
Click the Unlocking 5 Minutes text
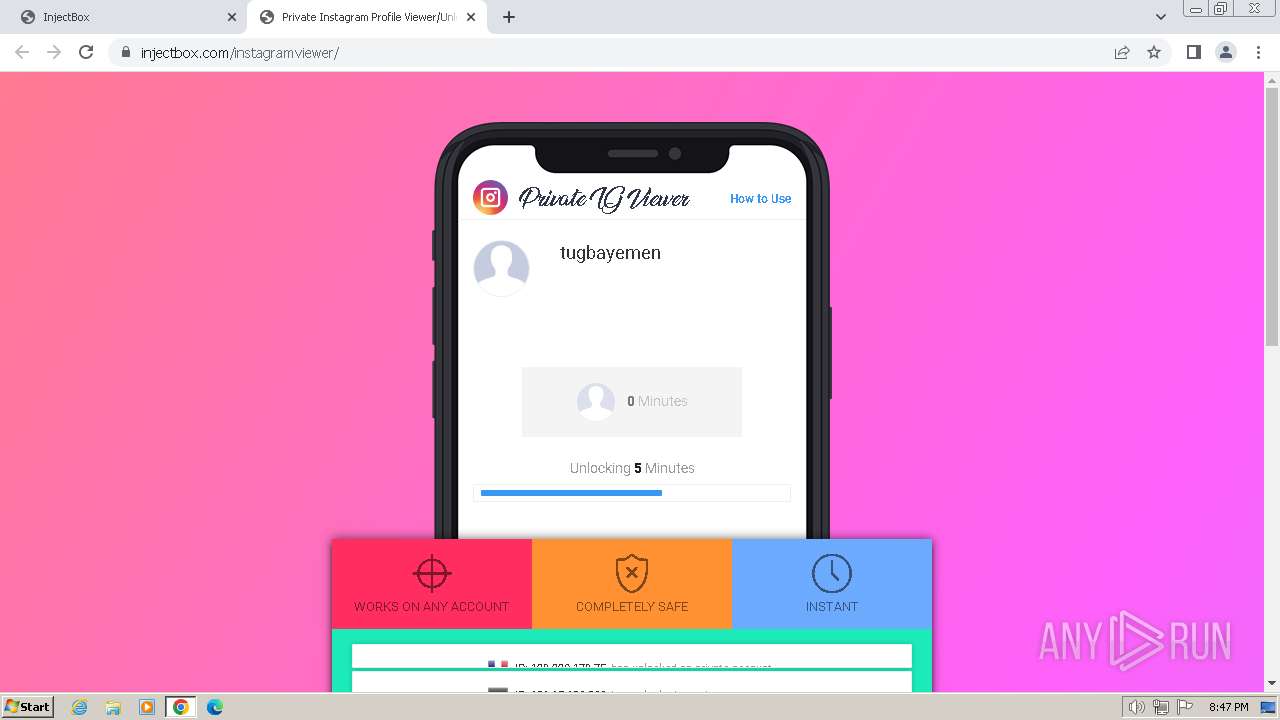(632, 468)
